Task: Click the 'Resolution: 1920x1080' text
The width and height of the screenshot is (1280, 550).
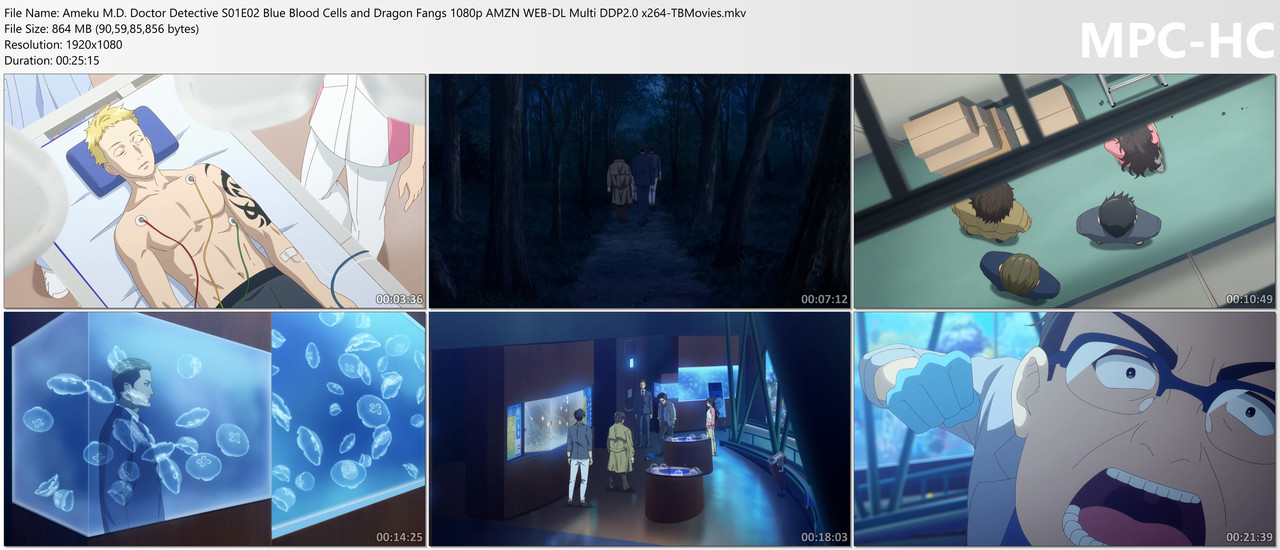Action: point(64,45)
